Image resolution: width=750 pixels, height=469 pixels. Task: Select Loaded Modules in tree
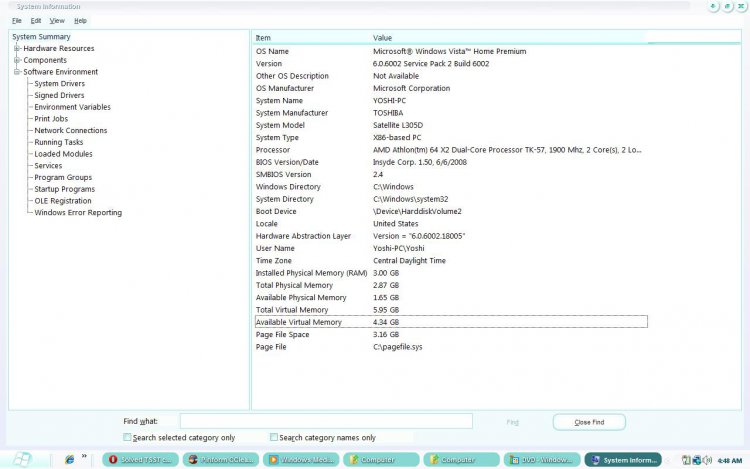63,154
